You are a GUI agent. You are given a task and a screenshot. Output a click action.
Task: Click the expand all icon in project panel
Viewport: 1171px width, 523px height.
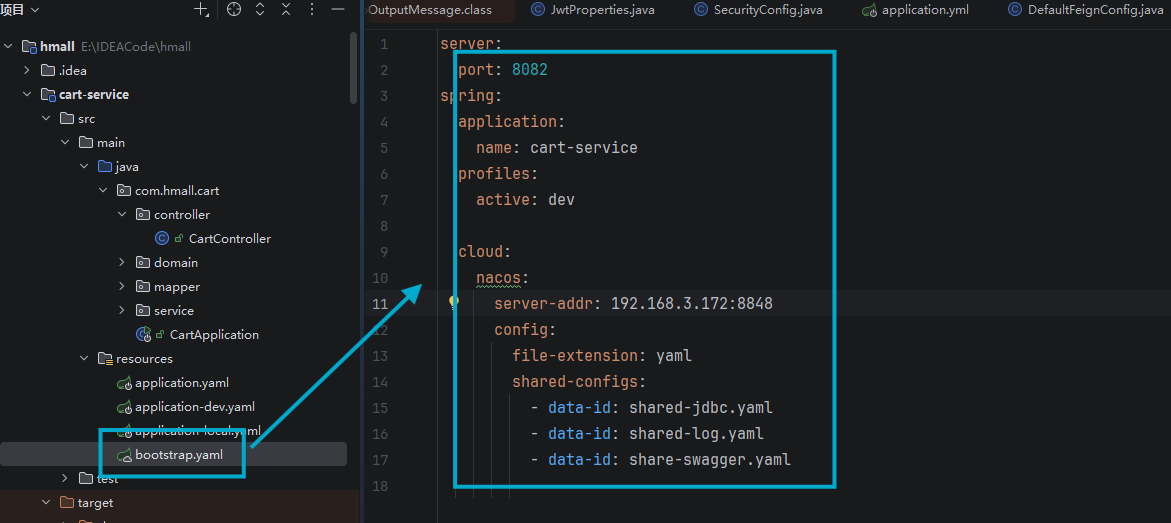click(x=260, y=10)
